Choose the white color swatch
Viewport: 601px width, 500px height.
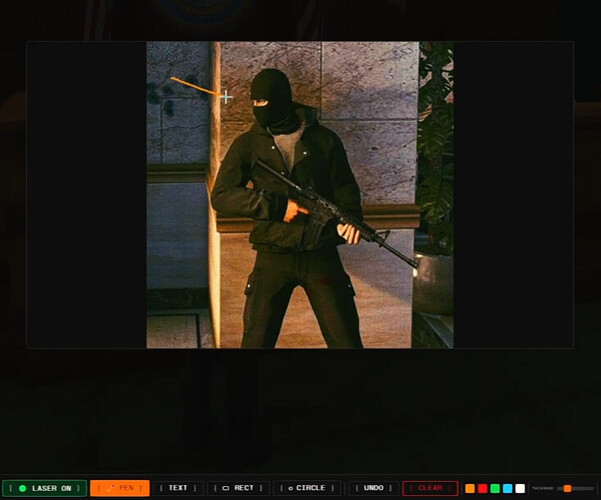coord(520,488)
